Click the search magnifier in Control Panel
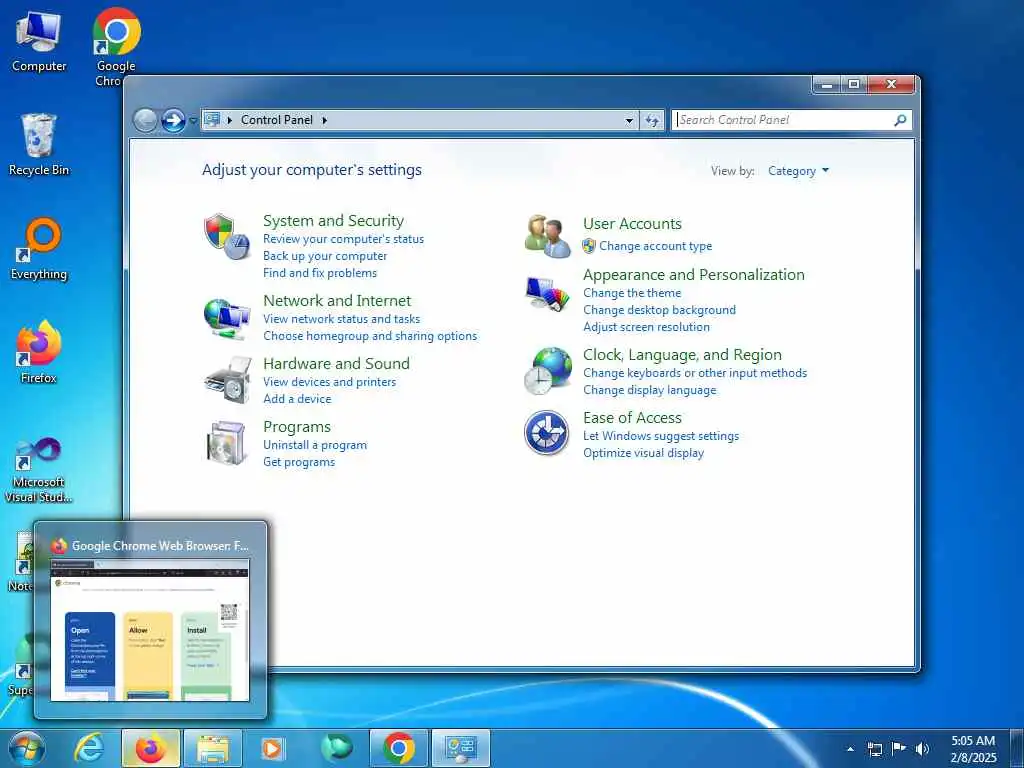Image resolution: width=1024 pixels, height=768 pixels. coord(900,120)
